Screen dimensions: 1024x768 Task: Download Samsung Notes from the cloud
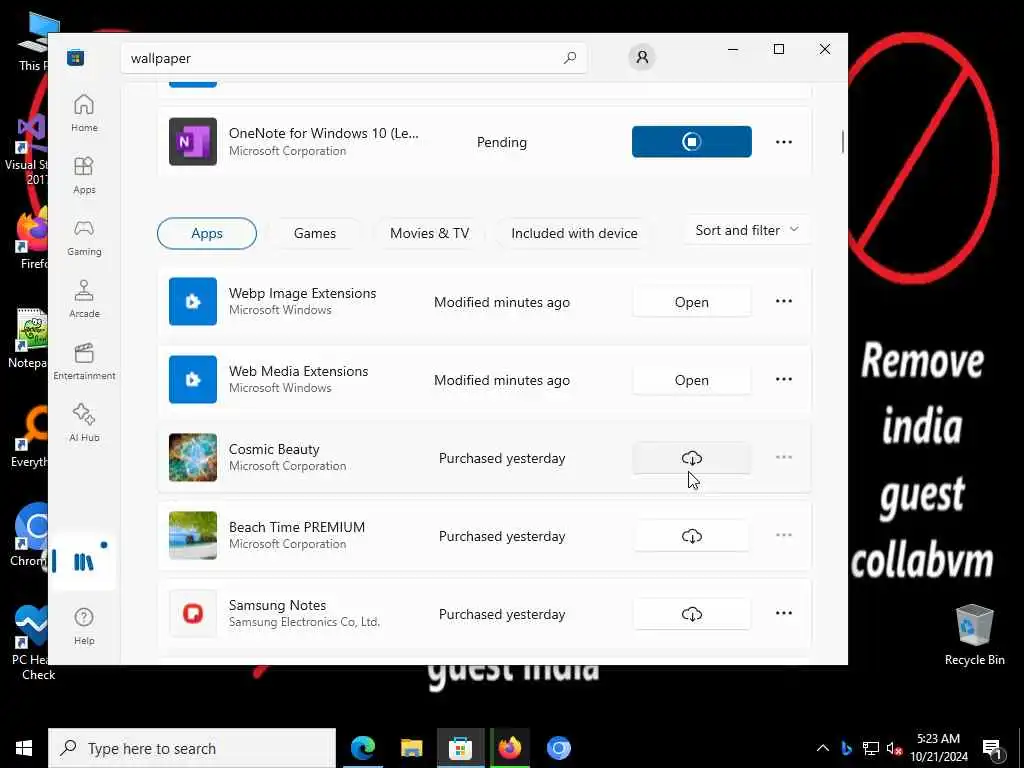click(x=692, y=614)
